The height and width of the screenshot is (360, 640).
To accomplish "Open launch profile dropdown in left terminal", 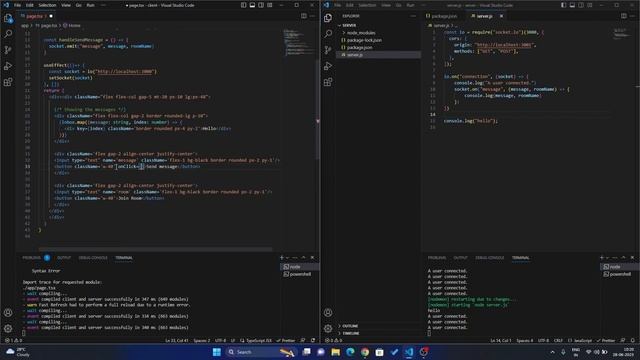I will [x=287, y=258].
